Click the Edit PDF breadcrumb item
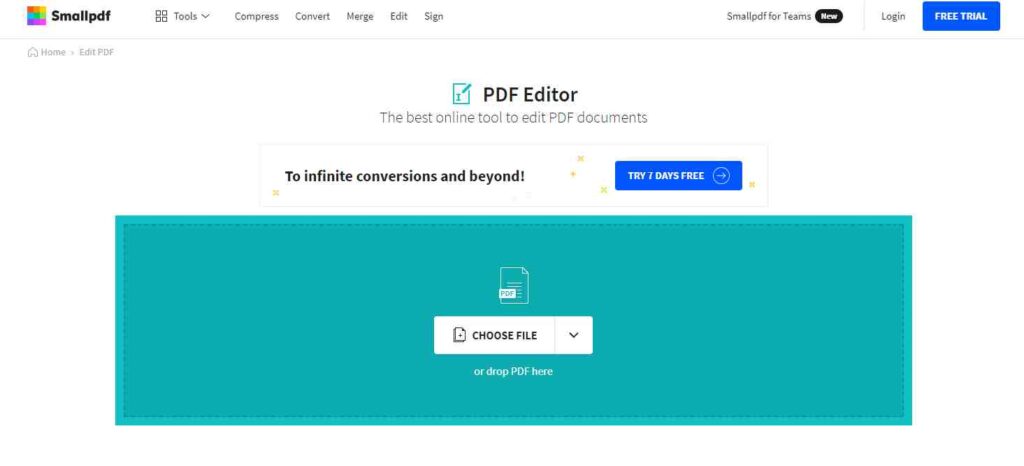Screen dimensions: 1024x466 click(96, 52)
